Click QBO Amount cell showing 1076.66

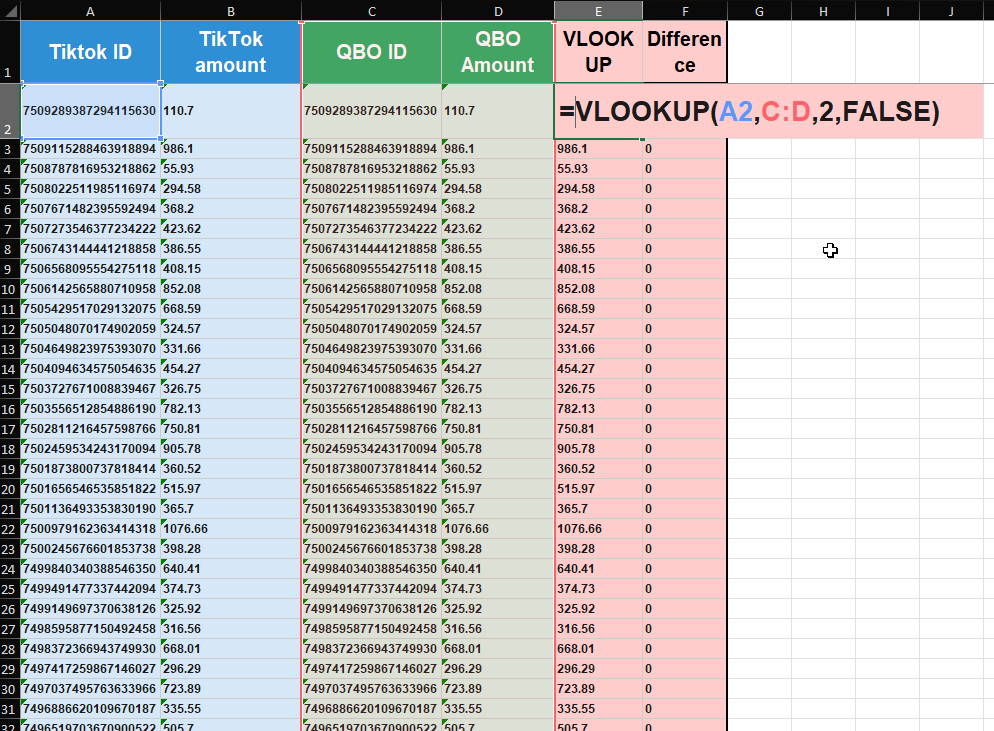(497, 528)
